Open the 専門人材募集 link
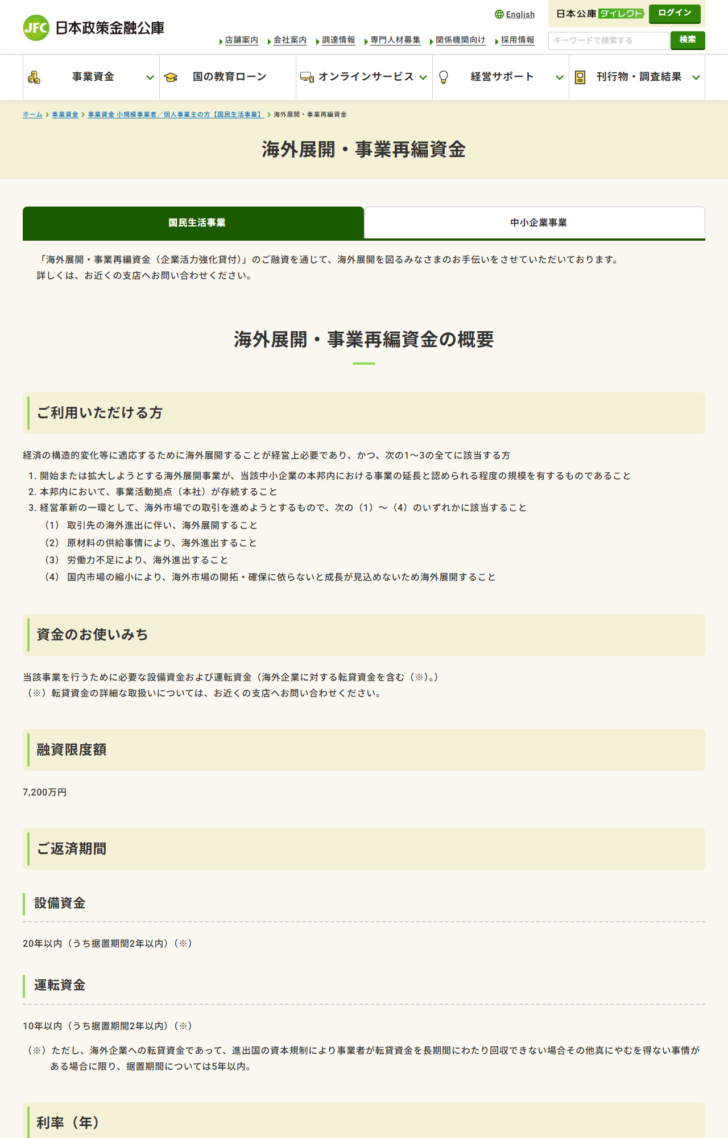 click(x=395, y=41)
